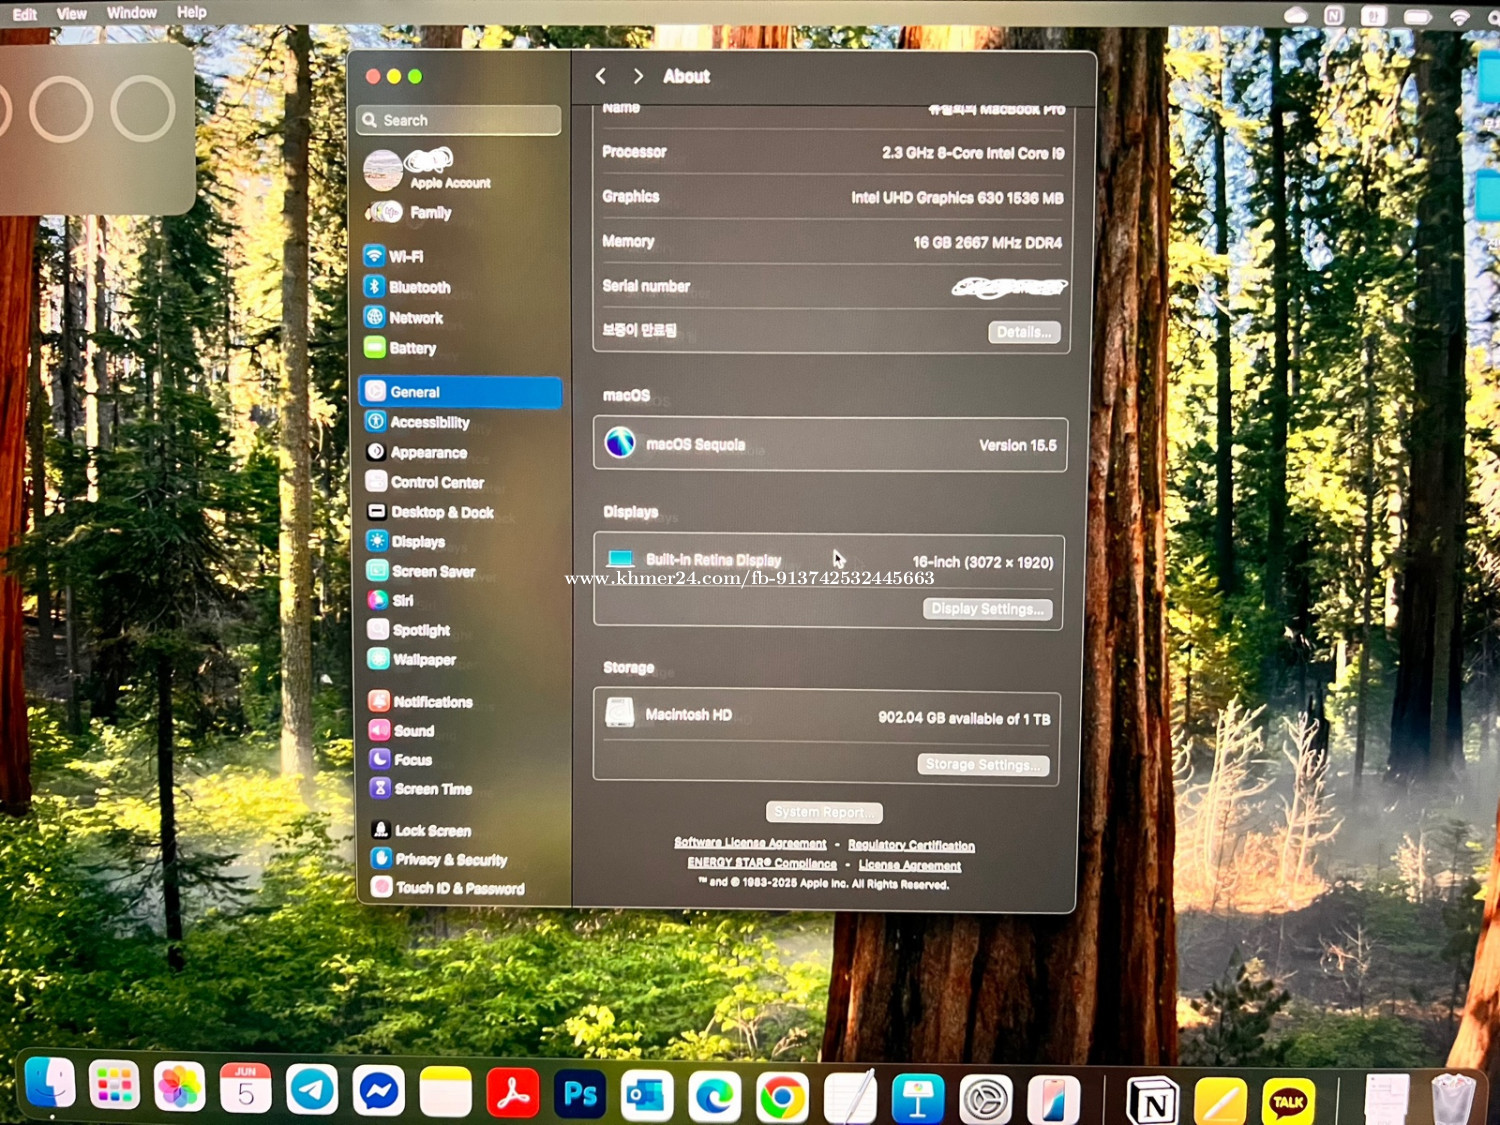This screenshot has width=1500, height=1125.
Task: Go forward with the right chevron
Action: 638,76
